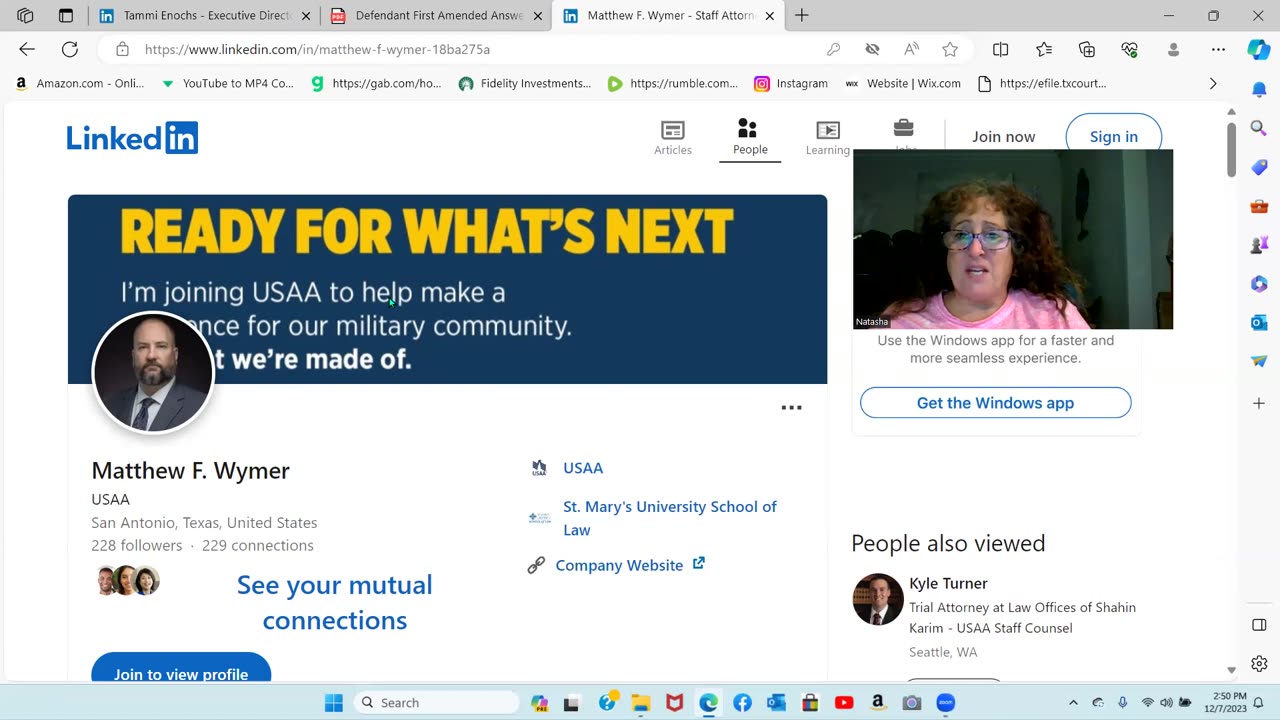Toggle the vertical tabs actions menu
The image size is (1280, 720).
point(66,15)
